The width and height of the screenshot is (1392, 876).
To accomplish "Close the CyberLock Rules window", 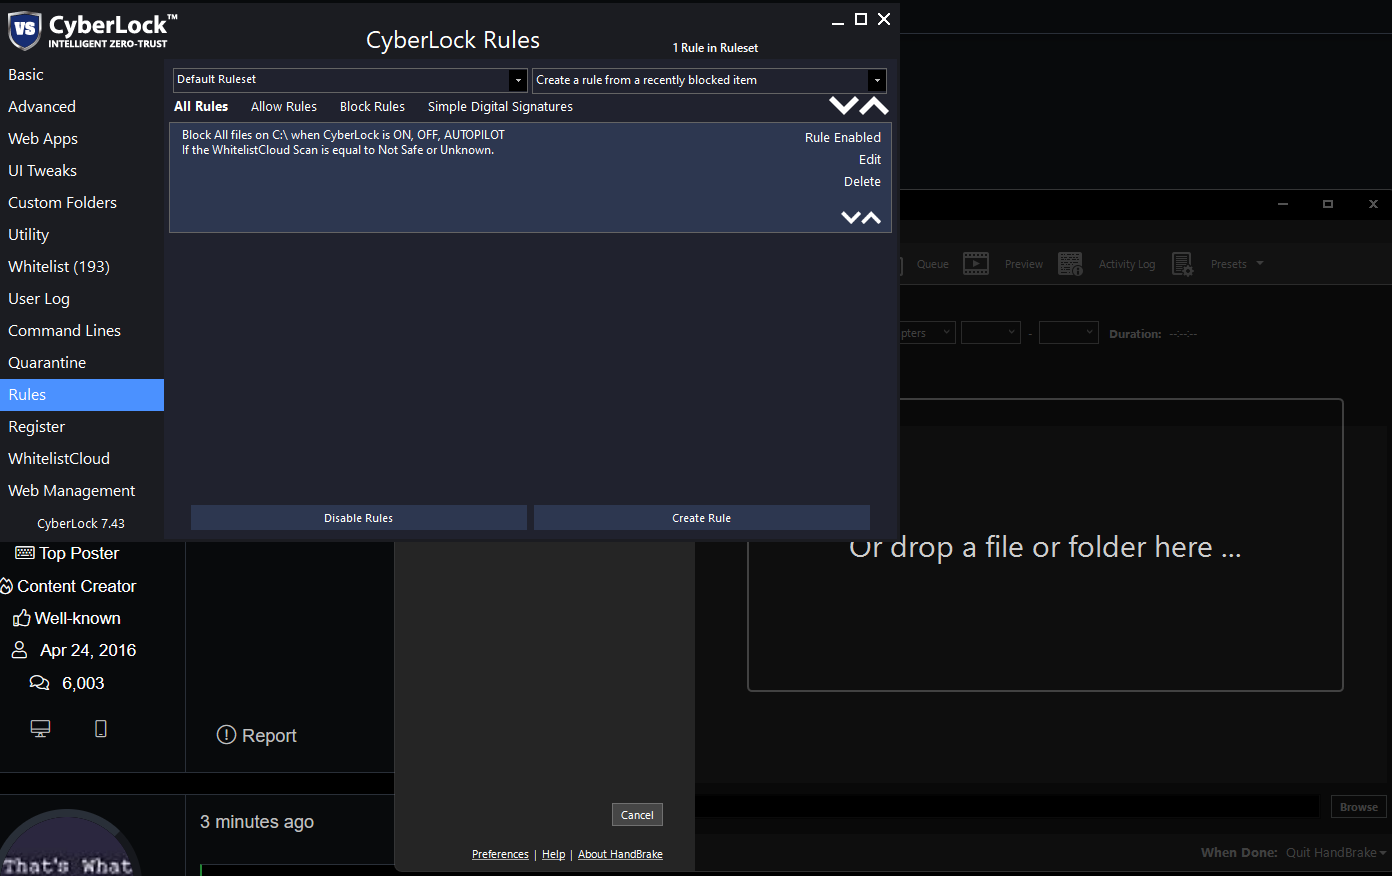I will [884, 19].
